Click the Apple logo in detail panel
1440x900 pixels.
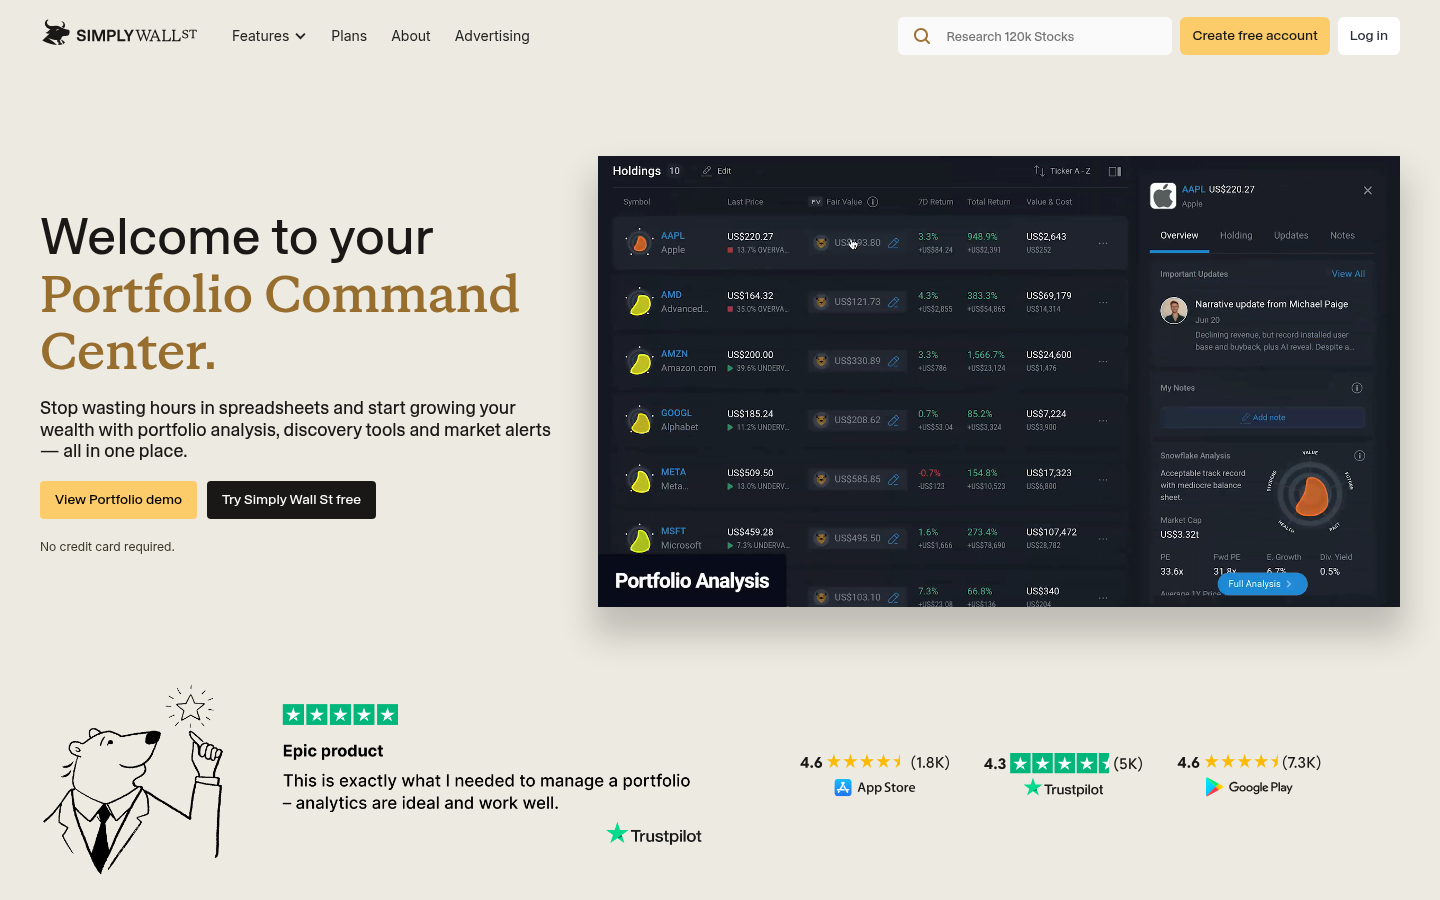click(x=1163, y=195)
